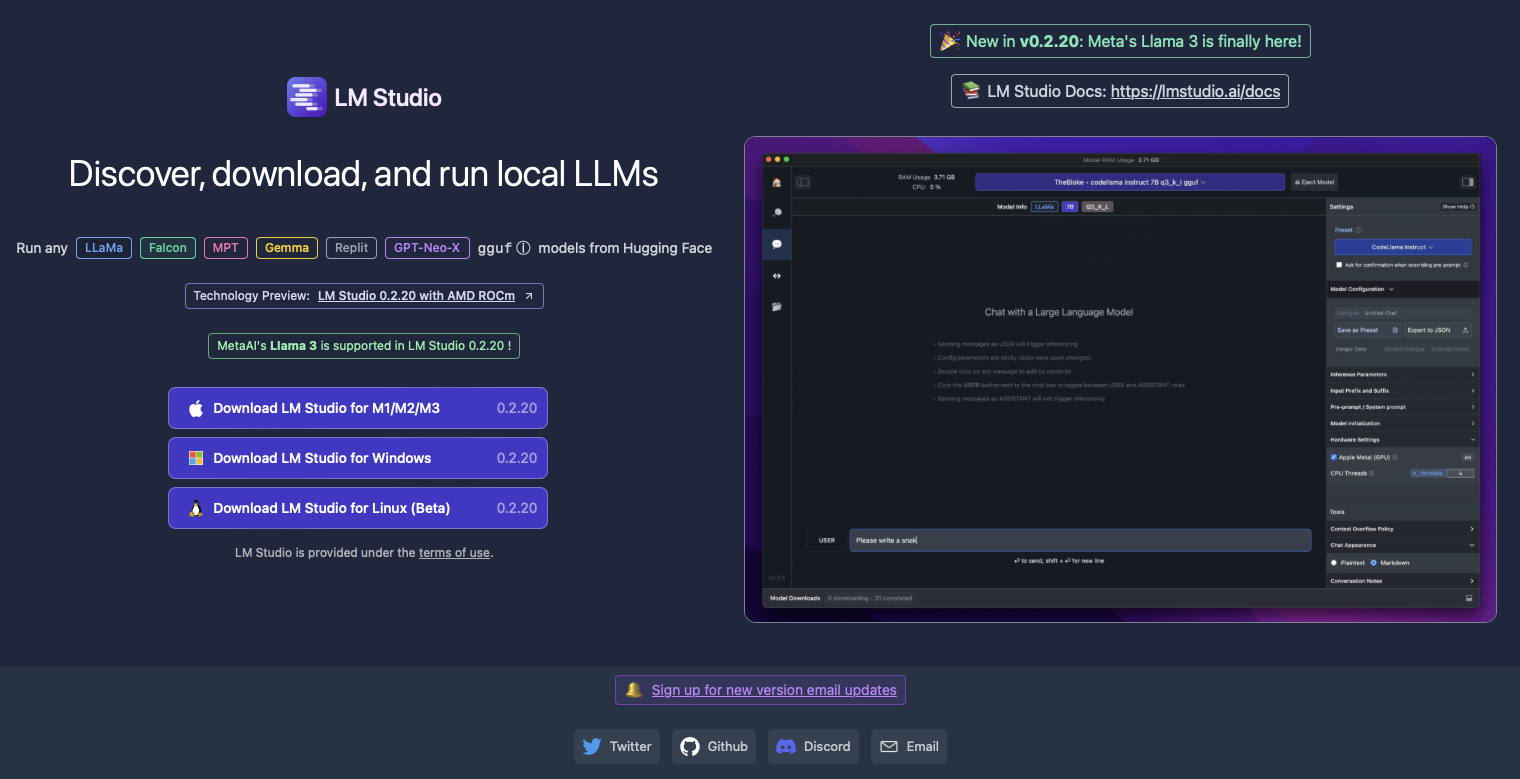Toggle the left sidebar panel icon in the app preview

pos(802,182)
